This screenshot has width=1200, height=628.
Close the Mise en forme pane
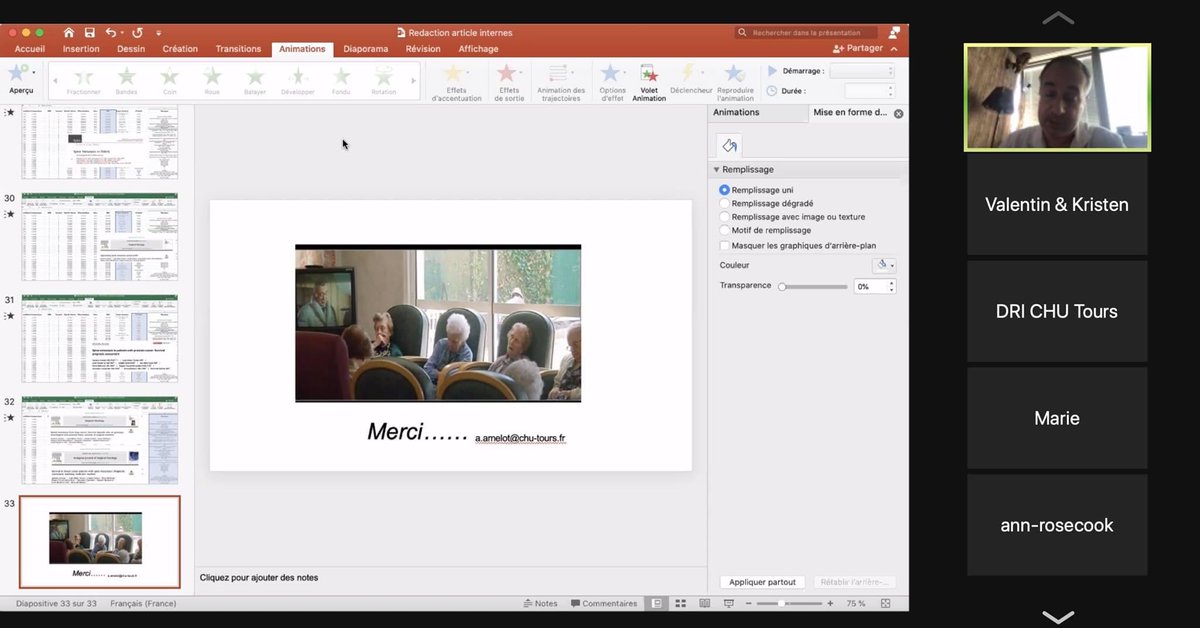pyautogui.click(x=898, y=114)
